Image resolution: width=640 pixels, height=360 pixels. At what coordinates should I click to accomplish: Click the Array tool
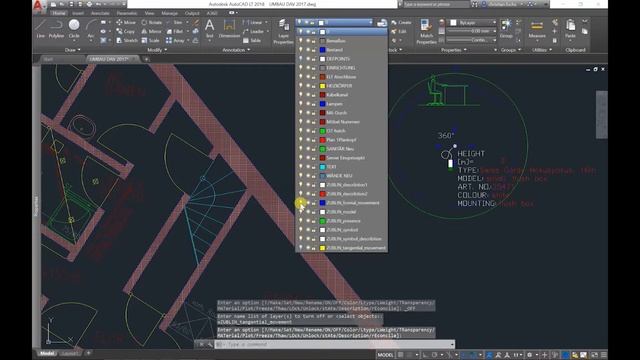click(176, 40)
